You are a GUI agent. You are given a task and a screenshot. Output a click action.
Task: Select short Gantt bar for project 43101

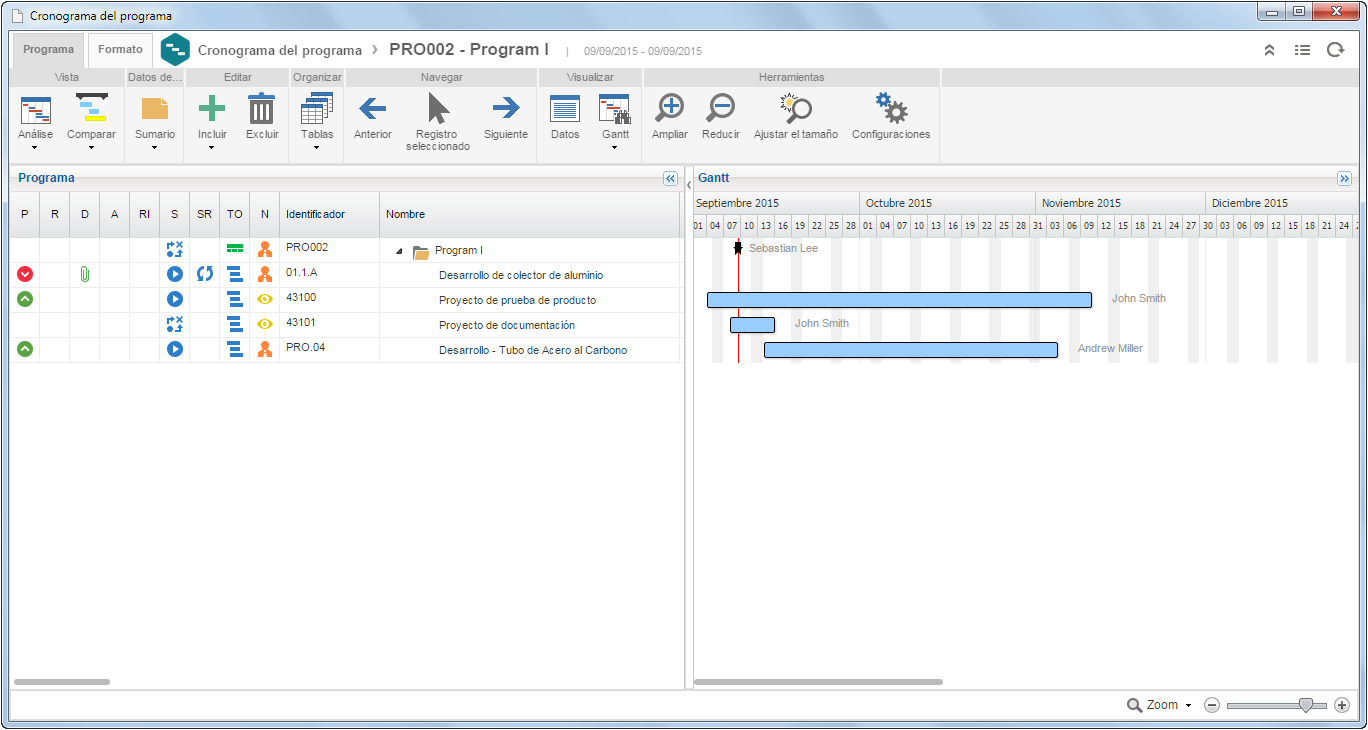[752, 325]
